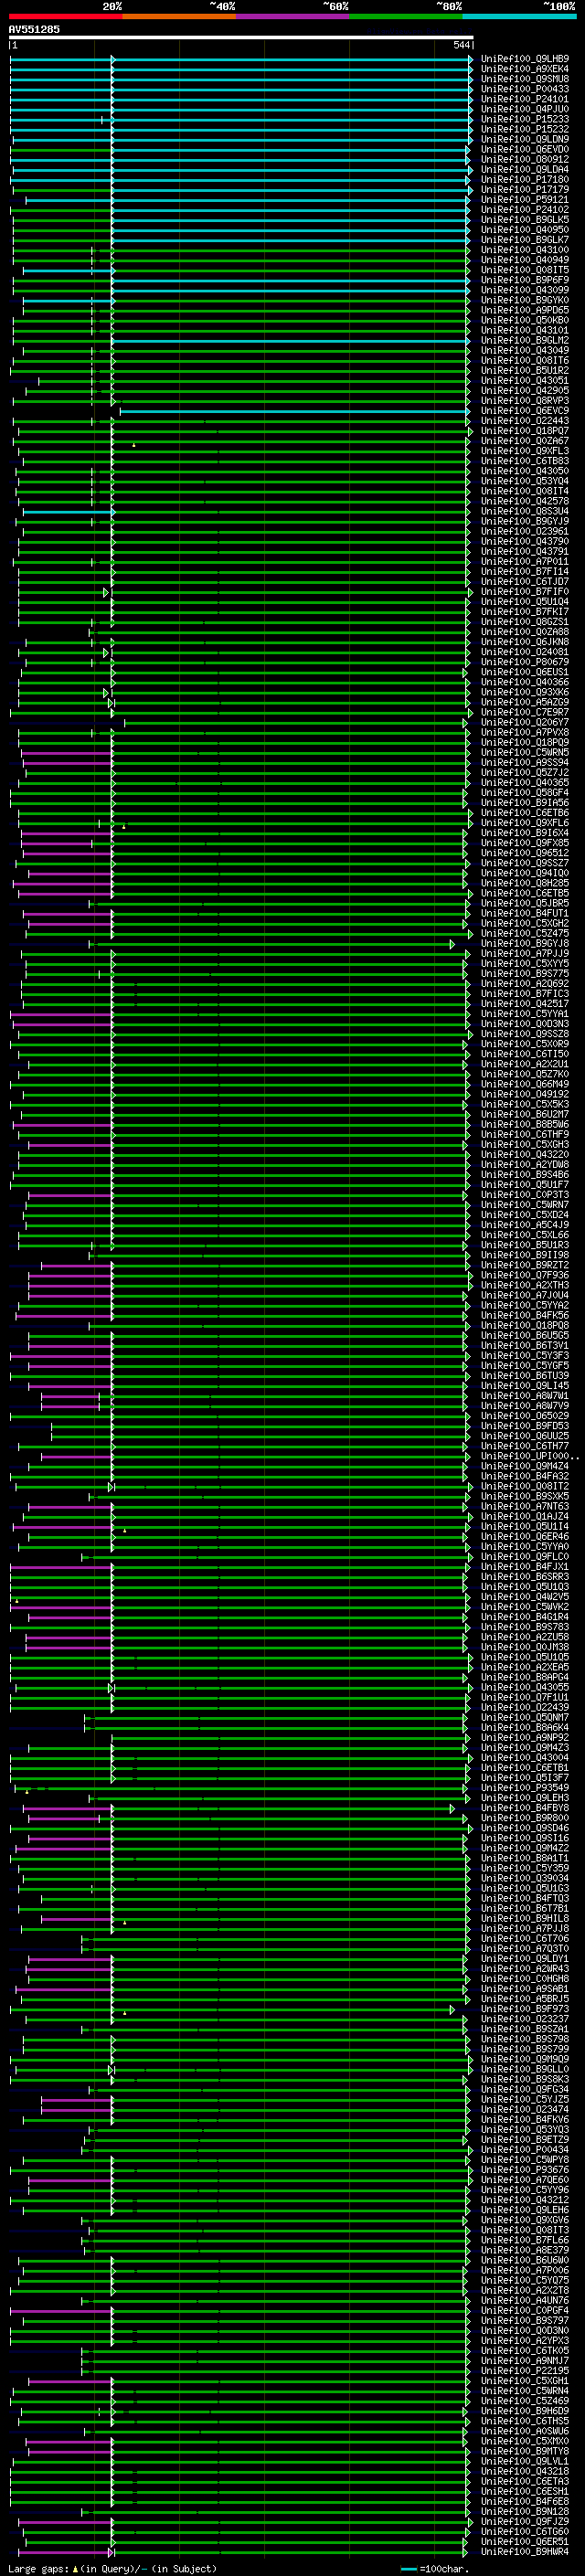Click the cyan 100char scale bar
The width and height of the screenshot is (585, 2576).
[408, 2569]
